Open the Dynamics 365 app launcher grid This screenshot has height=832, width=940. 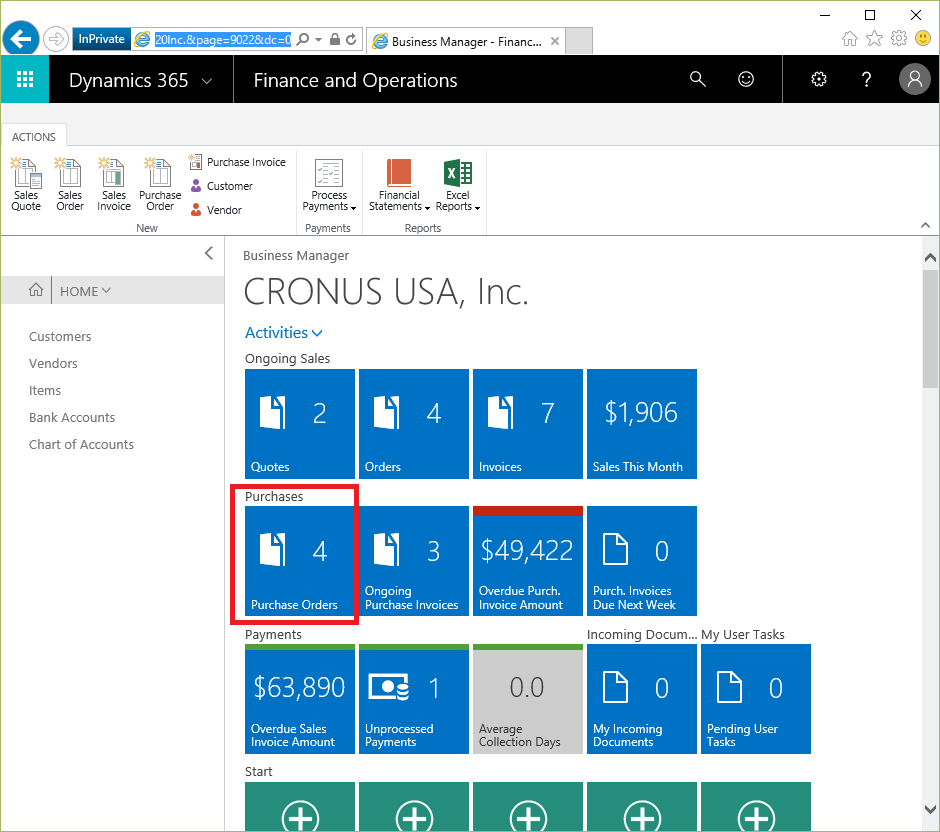pyautogui.click(x=25, y=79)
